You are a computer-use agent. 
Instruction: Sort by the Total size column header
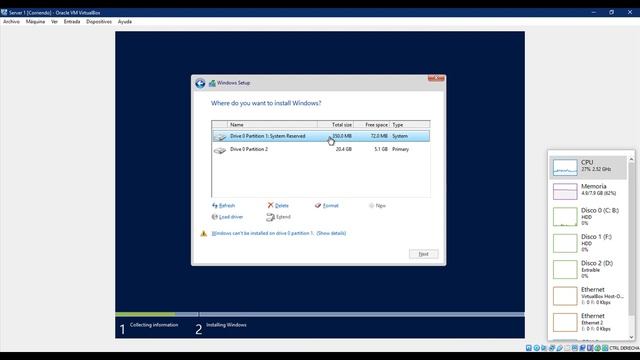tap(336, 124)
